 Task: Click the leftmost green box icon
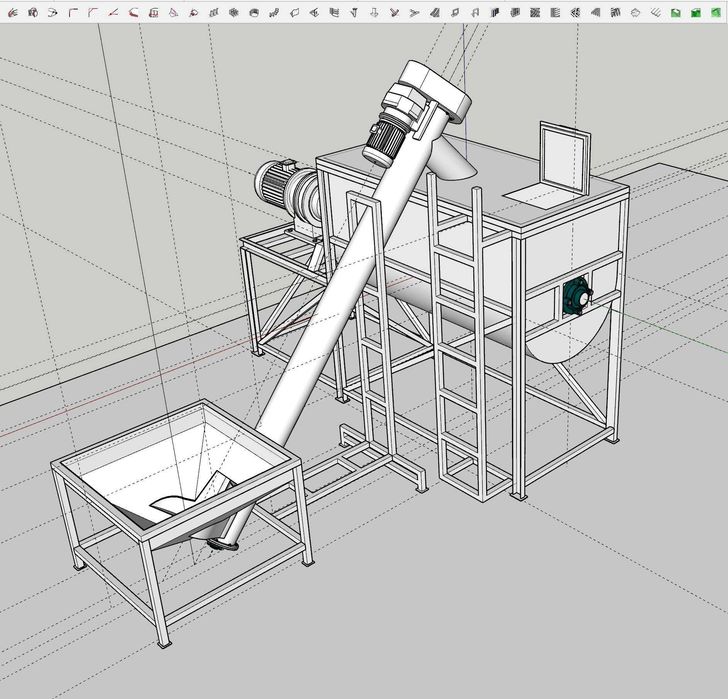coord(676,13)
